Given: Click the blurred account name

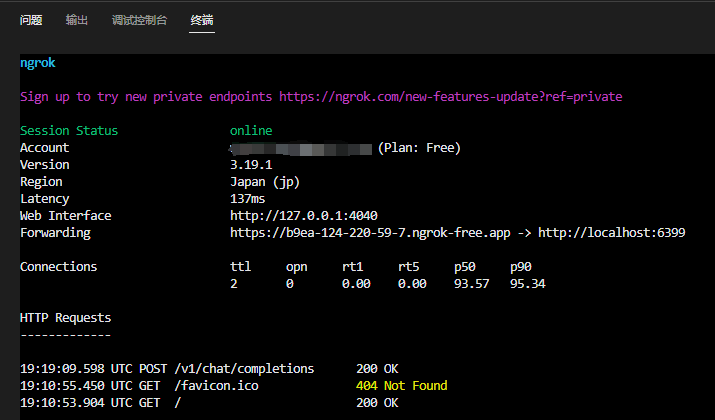Looking at the screenshot, I should [x=300, y=148].
